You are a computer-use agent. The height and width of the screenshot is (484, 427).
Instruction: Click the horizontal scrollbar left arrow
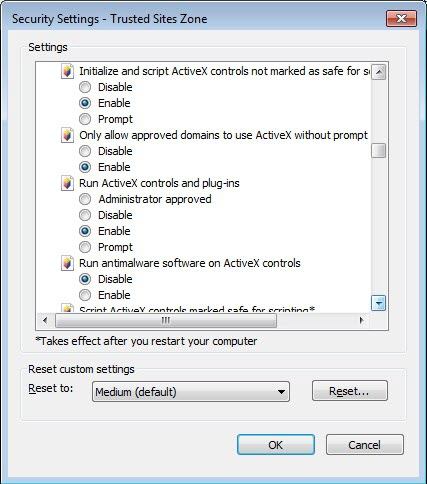pos(45,320)
